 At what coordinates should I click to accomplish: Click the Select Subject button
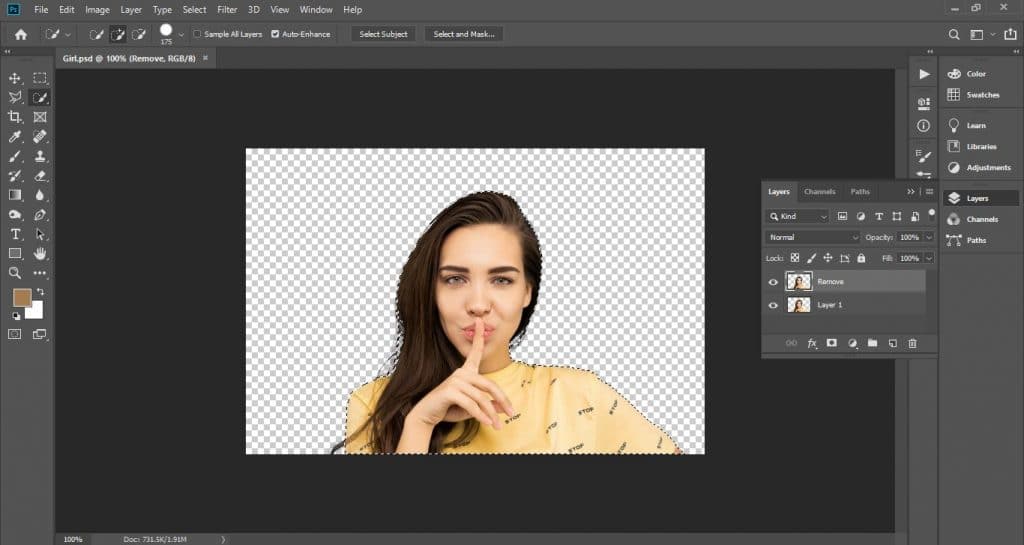(x=383, y=34)
